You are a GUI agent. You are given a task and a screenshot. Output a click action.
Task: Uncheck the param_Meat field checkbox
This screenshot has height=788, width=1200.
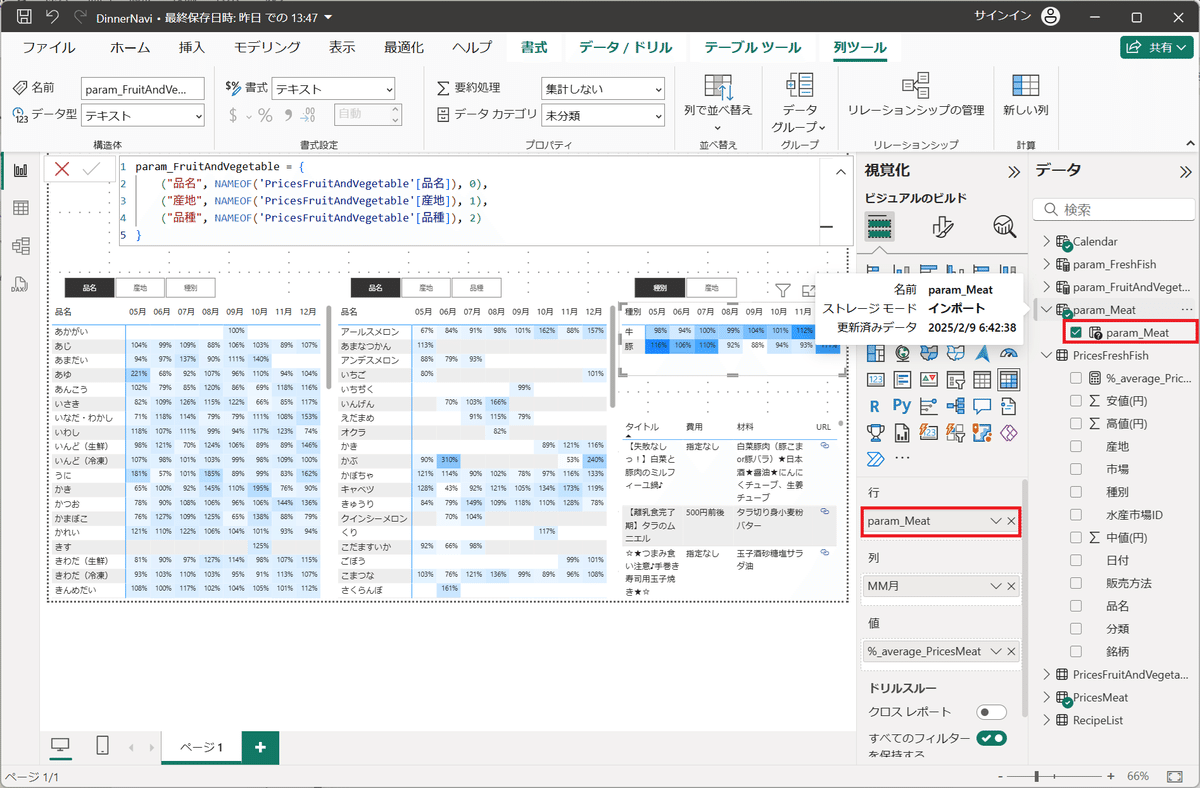tap(1076, 333)
